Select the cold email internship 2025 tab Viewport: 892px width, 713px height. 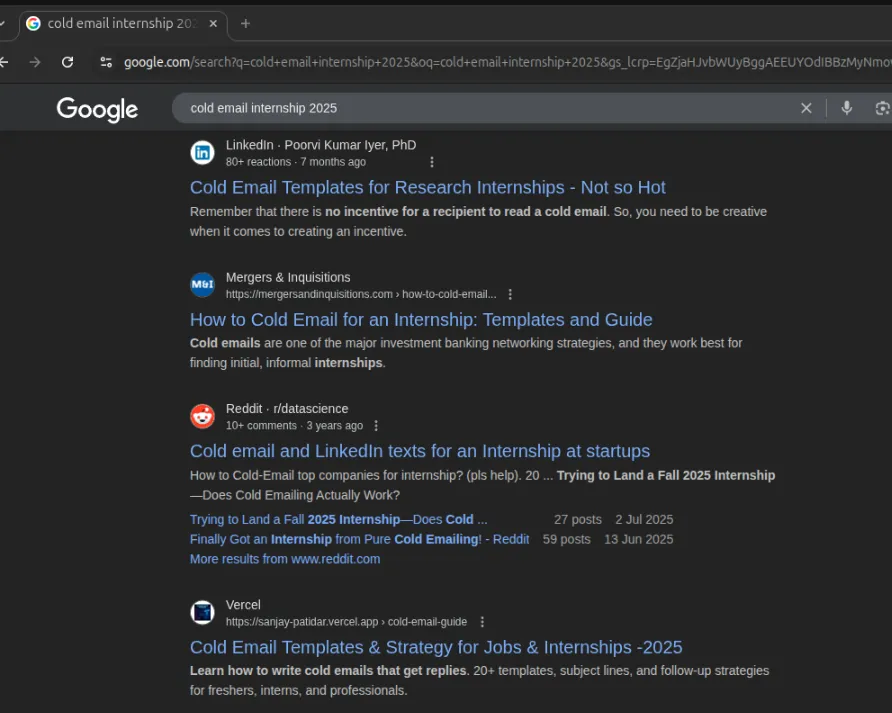pos(123,24)
